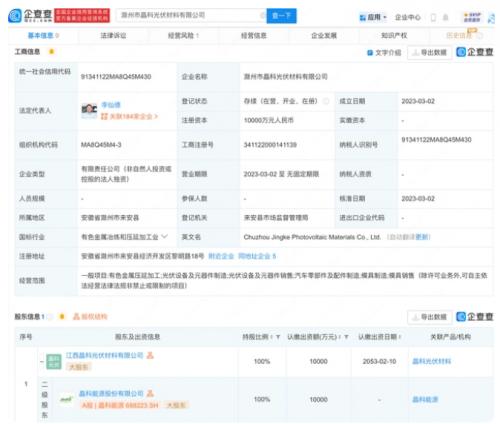Click the red certification banner beside the logo
This screenshot has width=500, height=424.
[x=82, y=15]
